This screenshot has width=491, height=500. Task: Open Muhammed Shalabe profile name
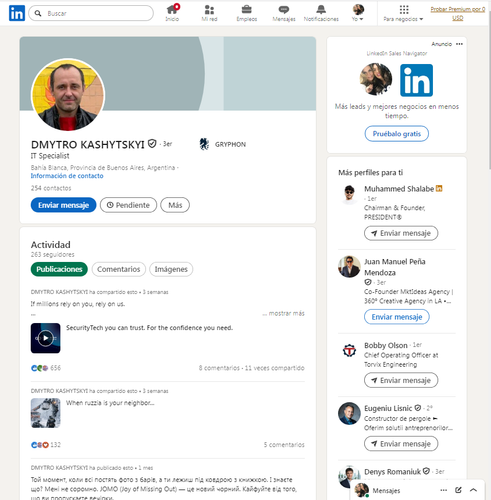(x=399, y=189)
